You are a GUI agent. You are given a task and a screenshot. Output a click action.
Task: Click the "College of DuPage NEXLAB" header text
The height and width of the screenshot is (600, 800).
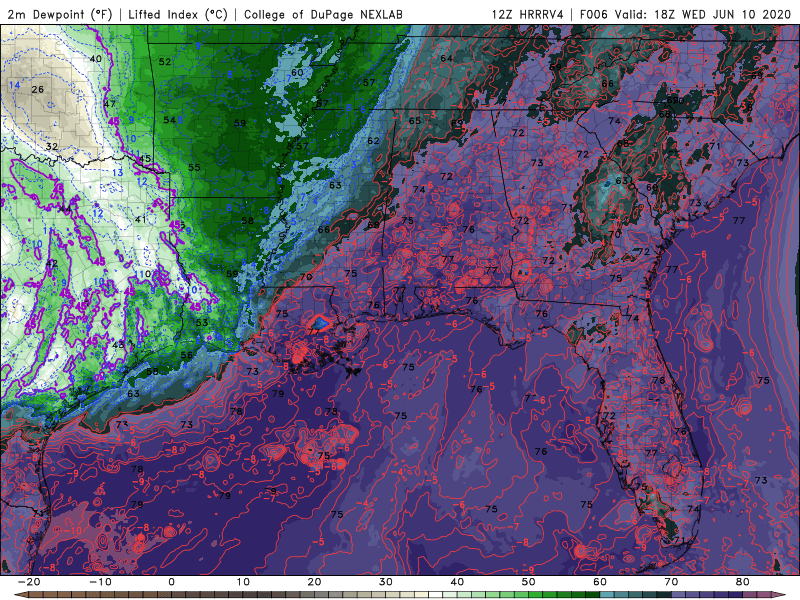pyautogui.click(x=323, y=15)
